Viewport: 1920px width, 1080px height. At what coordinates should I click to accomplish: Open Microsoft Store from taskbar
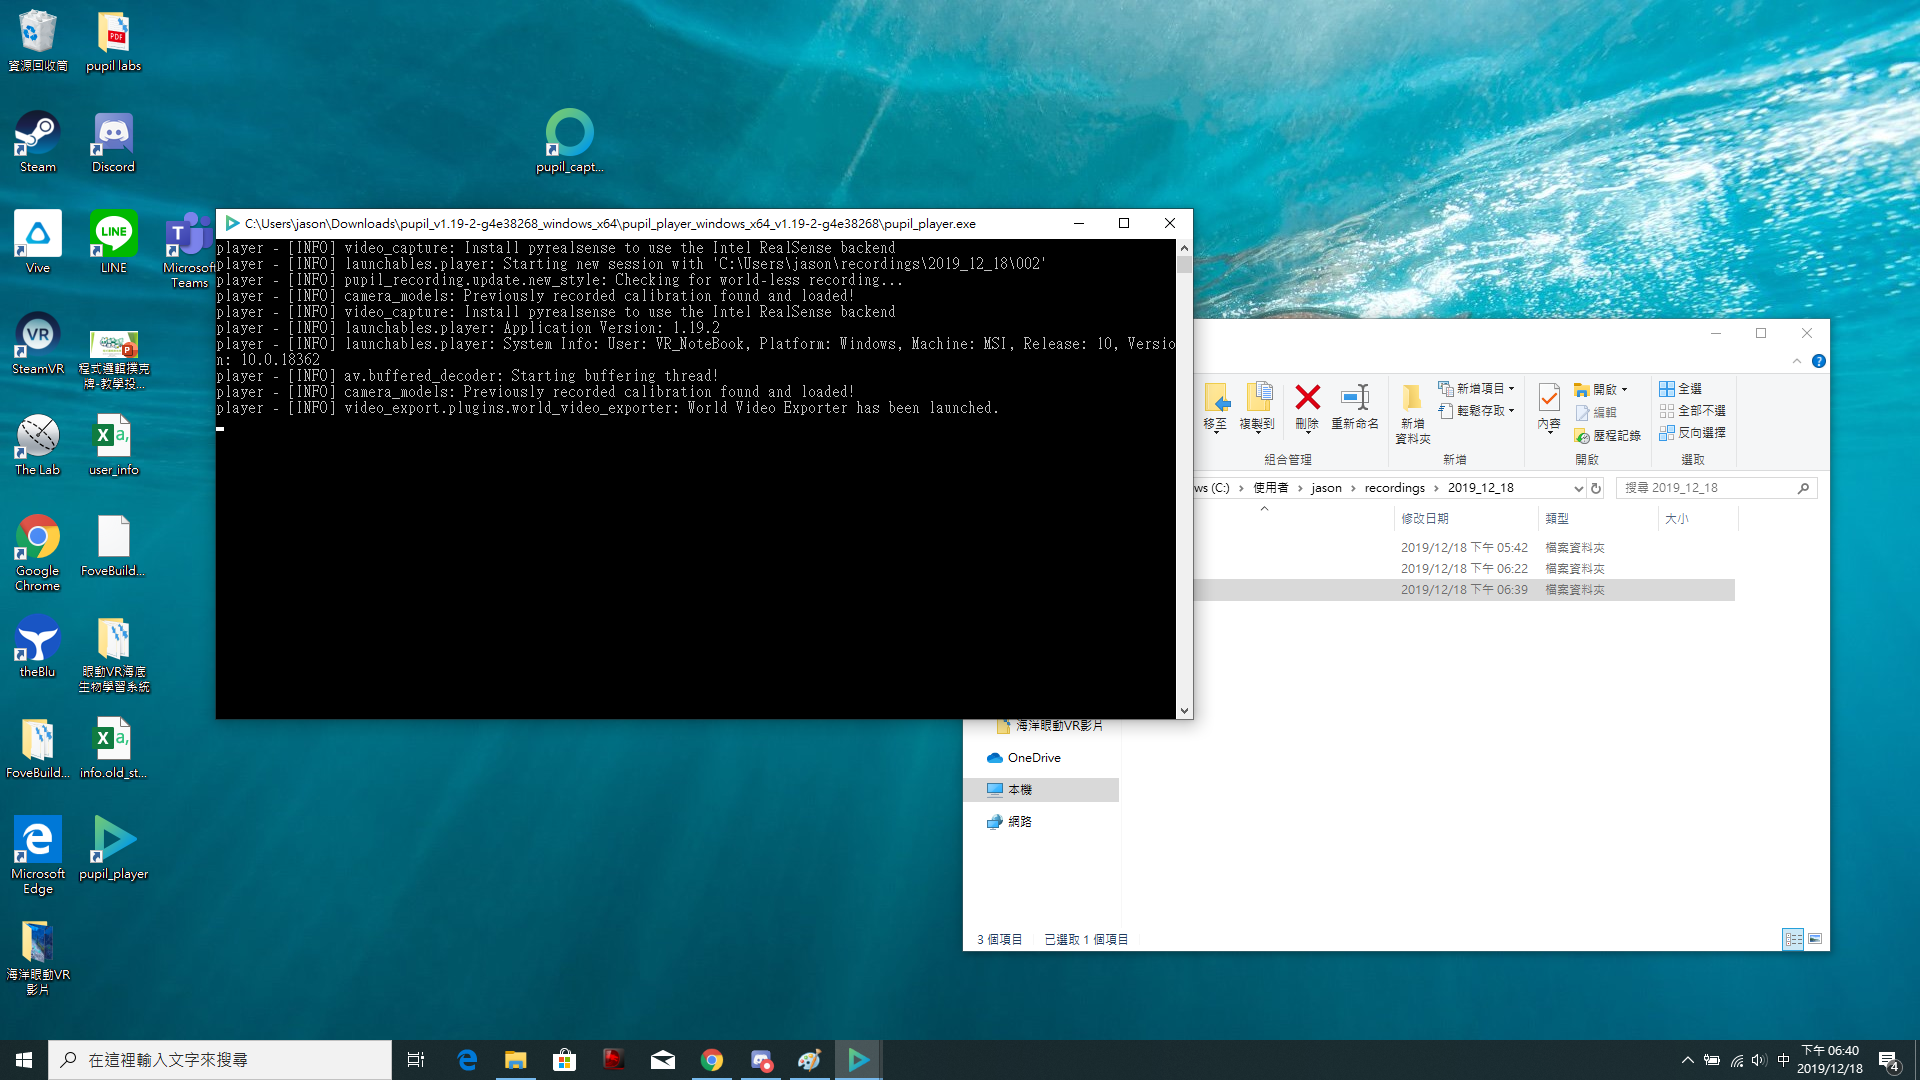564,1060
